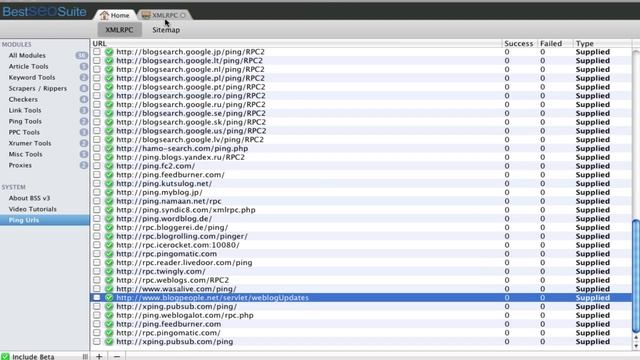The width and height of the screenshot is (640, 360).
Task: Click the sidebar resize grip icon
Action: (85, 357)
